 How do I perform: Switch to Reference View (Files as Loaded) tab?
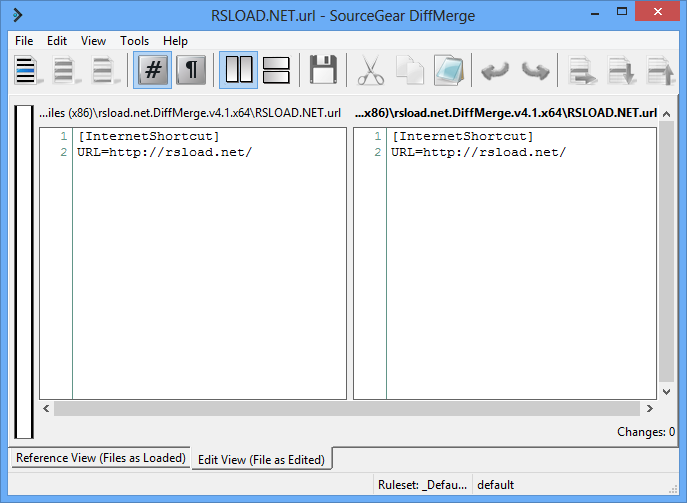[101, 458]
